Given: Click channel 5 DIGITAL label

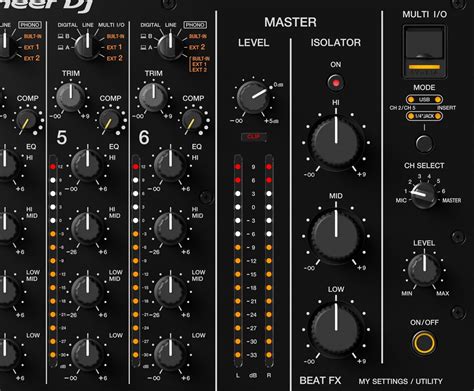Looking at the screenshot, I should pyautogui.click(x=67, y=25).
